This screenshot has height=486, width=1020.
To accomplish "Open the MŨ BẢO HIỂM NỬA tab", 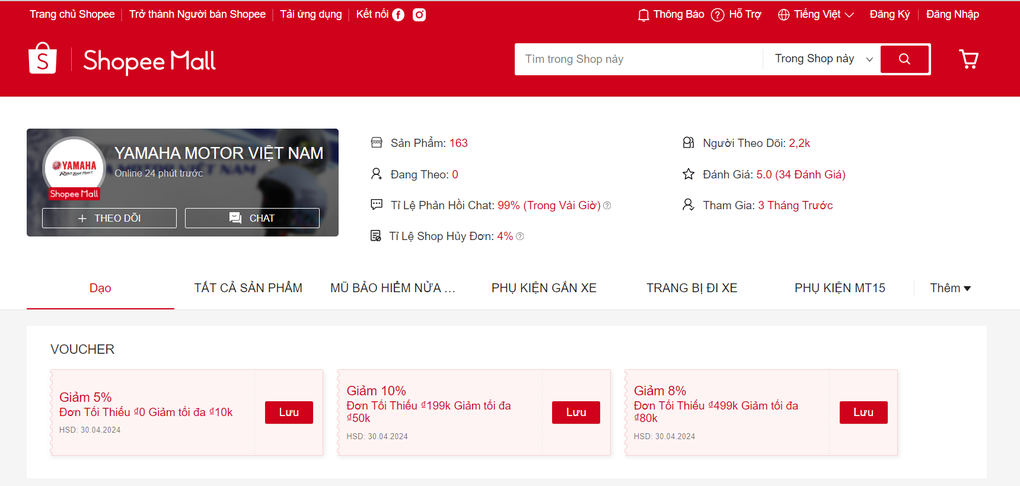I will (x=393, y=288).
